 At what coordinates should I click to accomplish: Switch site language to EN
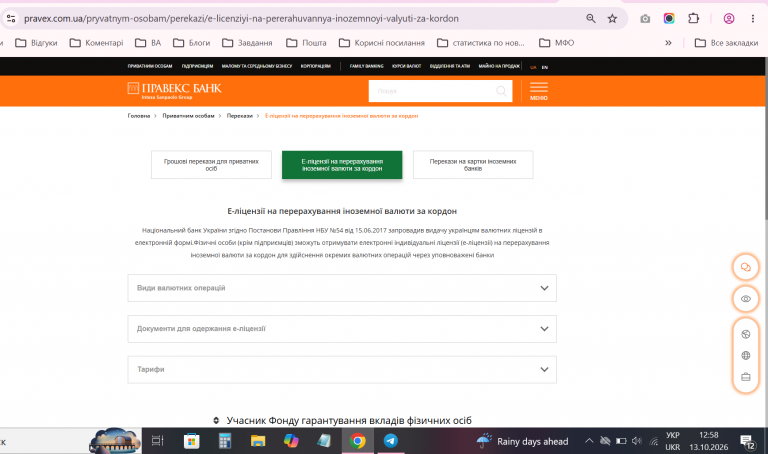(x=545, y=67)
